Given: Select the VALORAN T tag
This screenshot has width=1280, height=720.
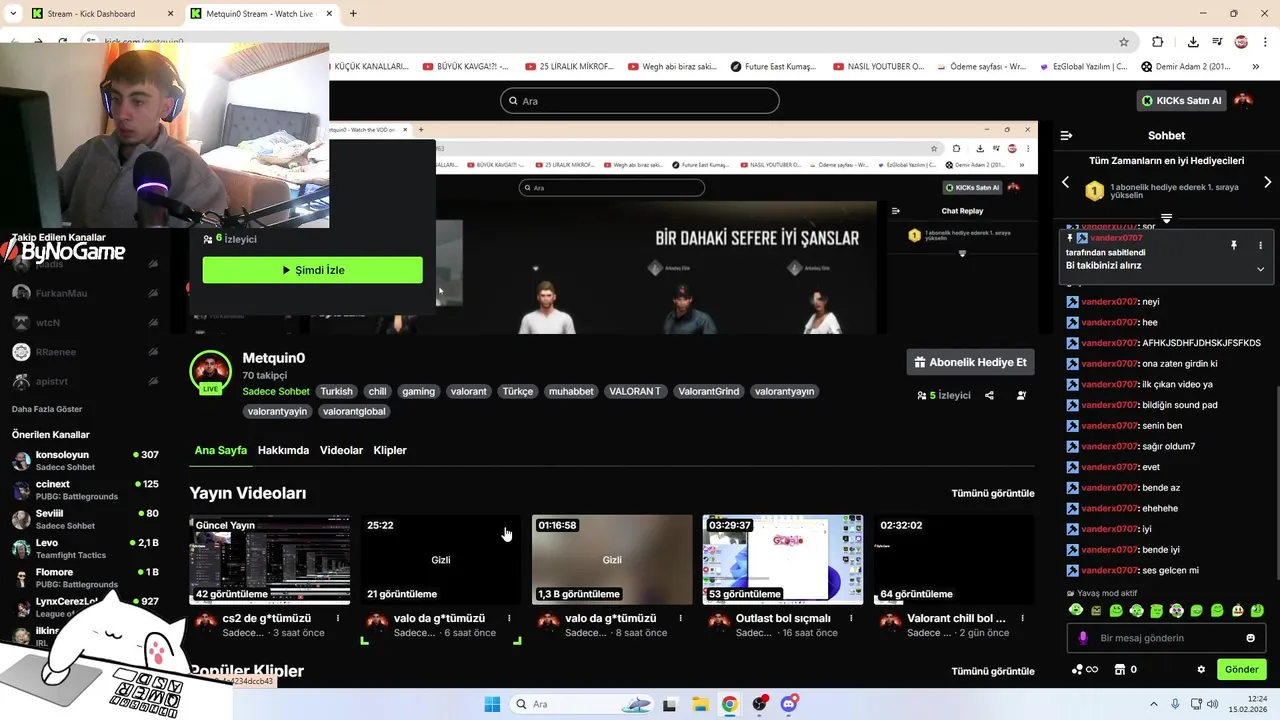Looking at the screenshot, I should coord(635,391).
